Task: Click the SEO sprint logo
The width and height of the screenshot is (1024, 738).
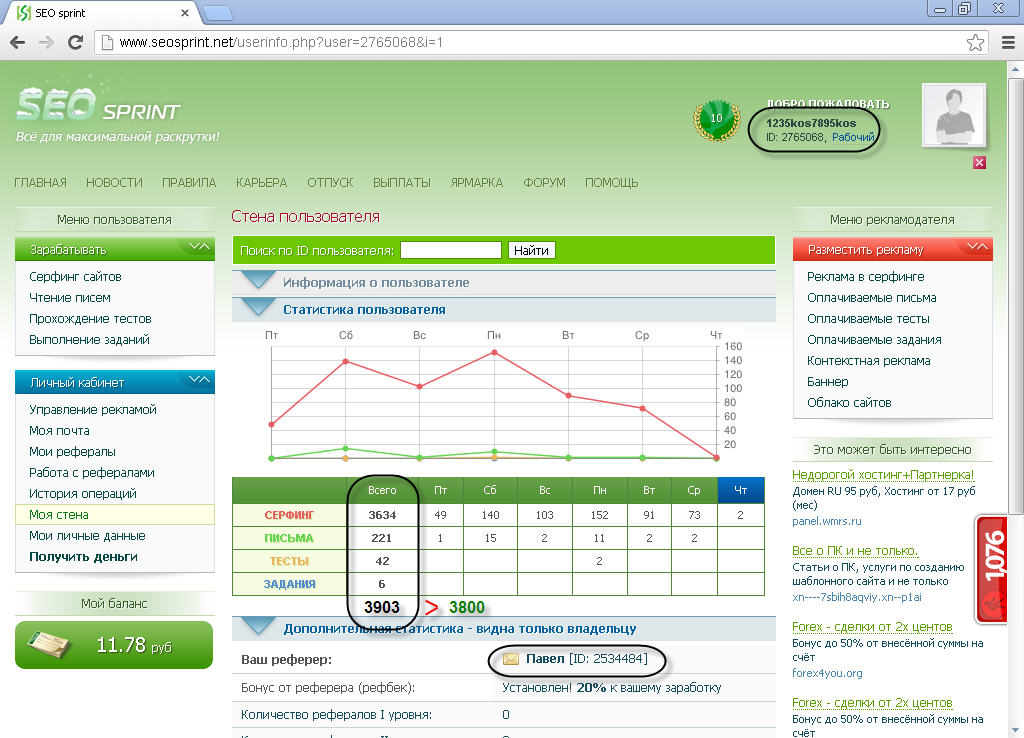Action: pyautogui.click(x=98, y=105)
